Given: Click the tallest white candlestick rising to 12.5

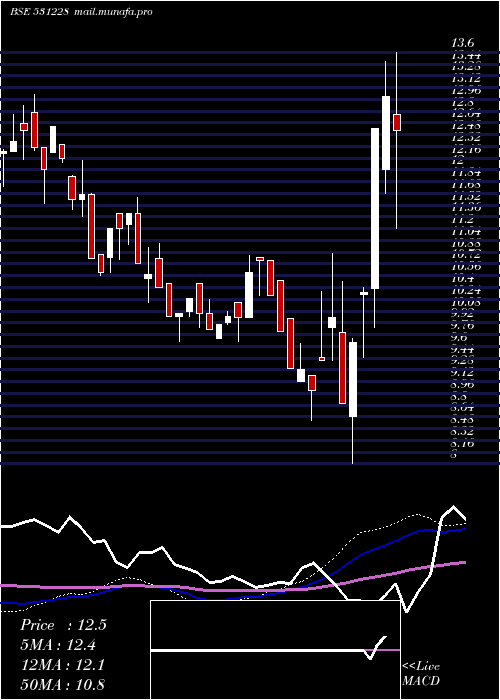Looking at the screenshot, I should [x=375, y=208].
